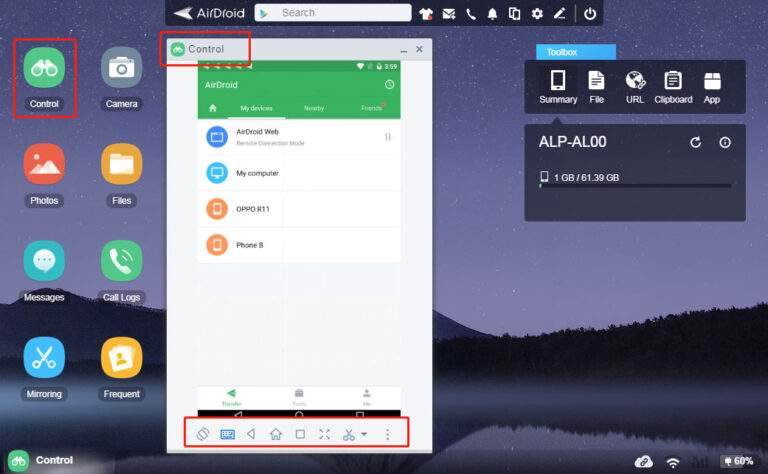Open the Mirroring scissors icon
Screen dimensions: 768x474
tap(44, 357)
